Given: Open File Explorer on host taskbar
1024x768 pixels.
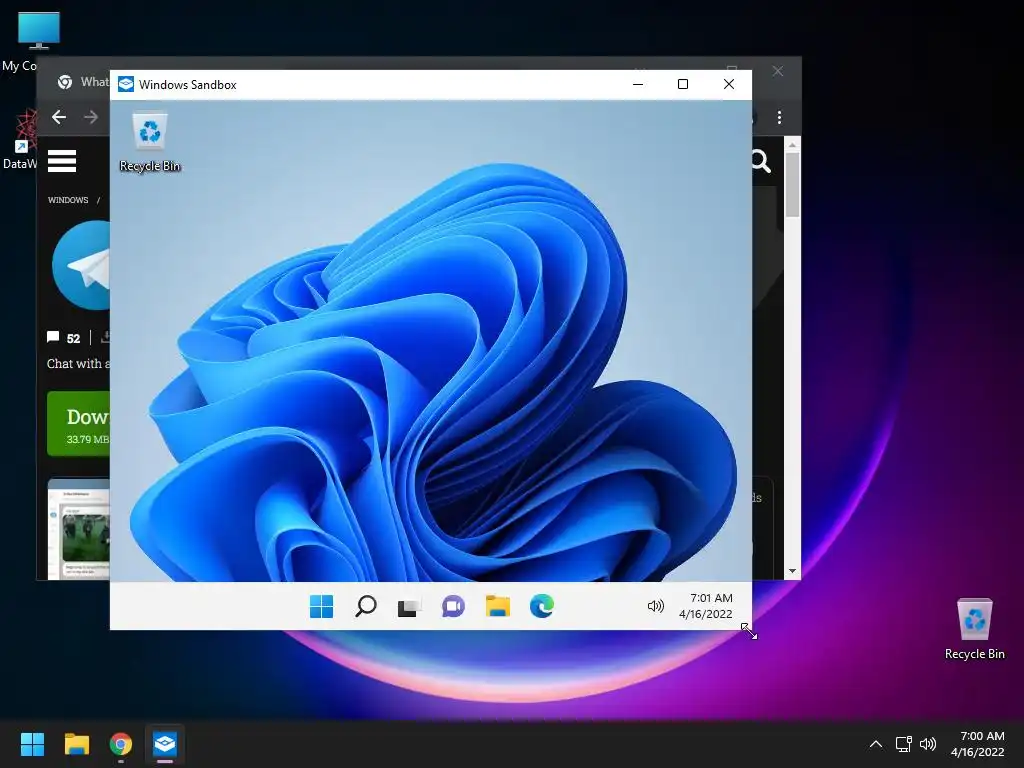Looking at the screenshot, I should pos(76,744).
